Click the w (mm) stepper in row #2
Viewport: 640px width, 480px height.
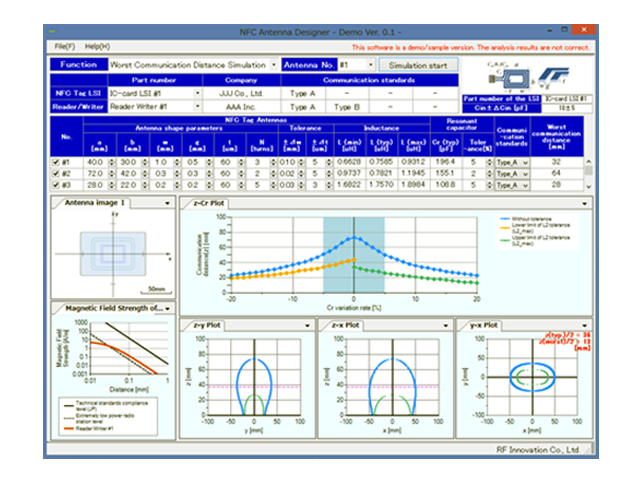tap(177, 174)
